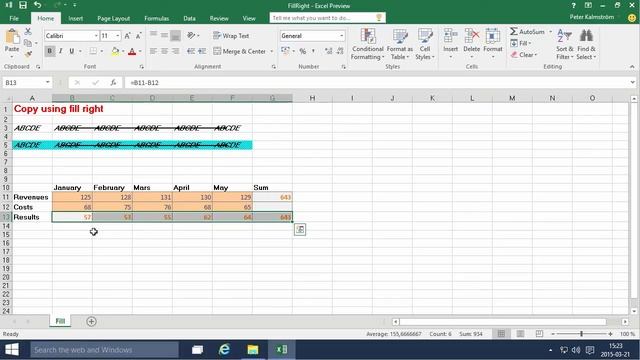Screen dimensions: 640x360
Task: Expand the Name Box dropdown
Action: click(x=48, y=82)
